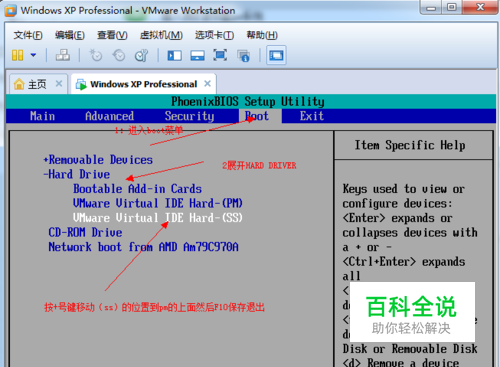Click the console view icon
Viewport: 500px width, 367px height.
276,55
